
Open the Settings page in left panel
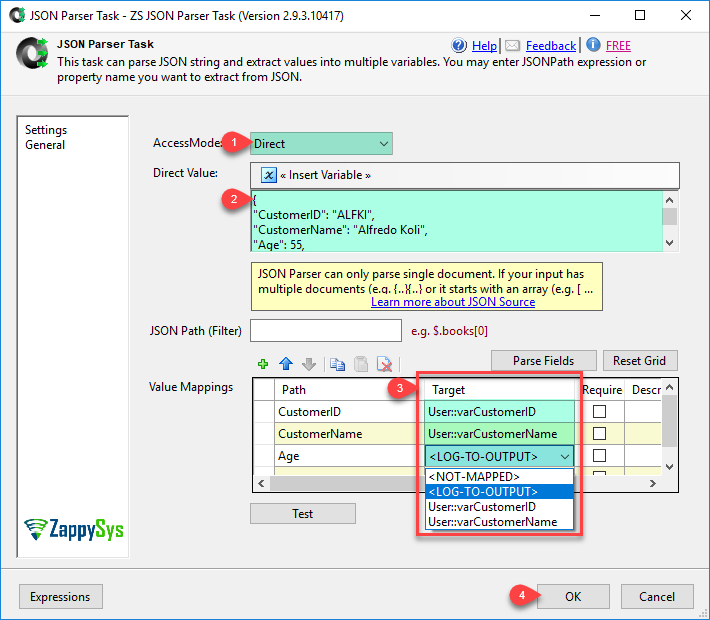click(x=46, y=130)
